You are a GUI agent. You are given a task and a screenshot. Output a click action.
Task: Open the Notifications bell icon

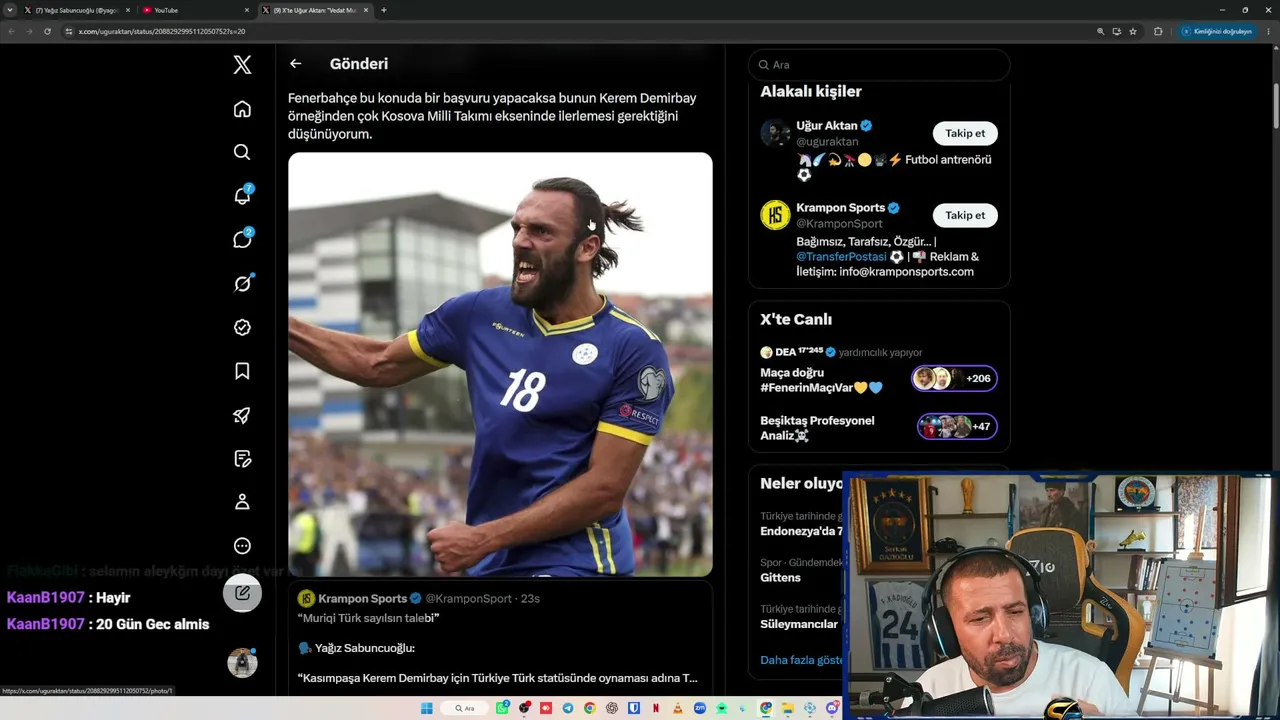click(242, 196)
